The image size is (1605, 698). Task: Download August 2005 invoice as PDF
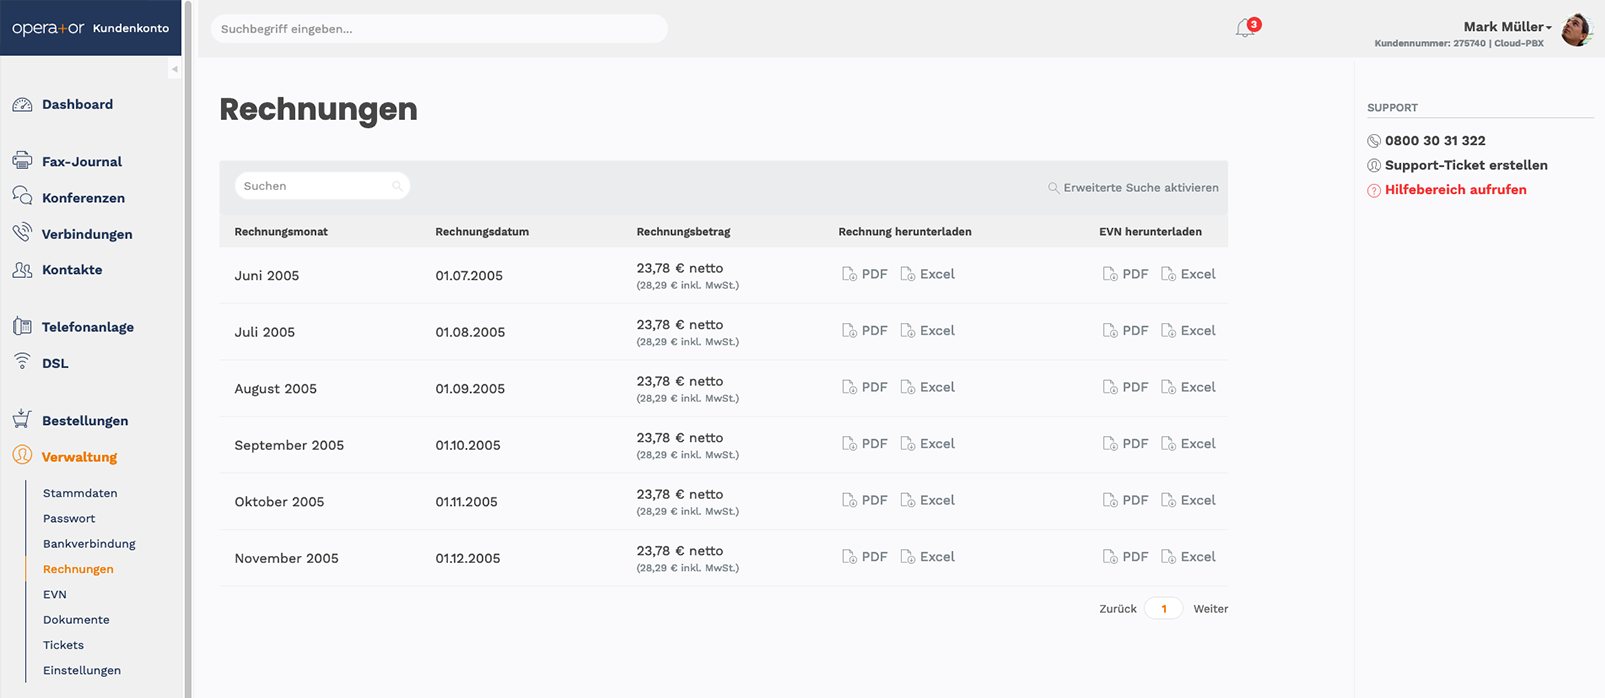[865, 387]
